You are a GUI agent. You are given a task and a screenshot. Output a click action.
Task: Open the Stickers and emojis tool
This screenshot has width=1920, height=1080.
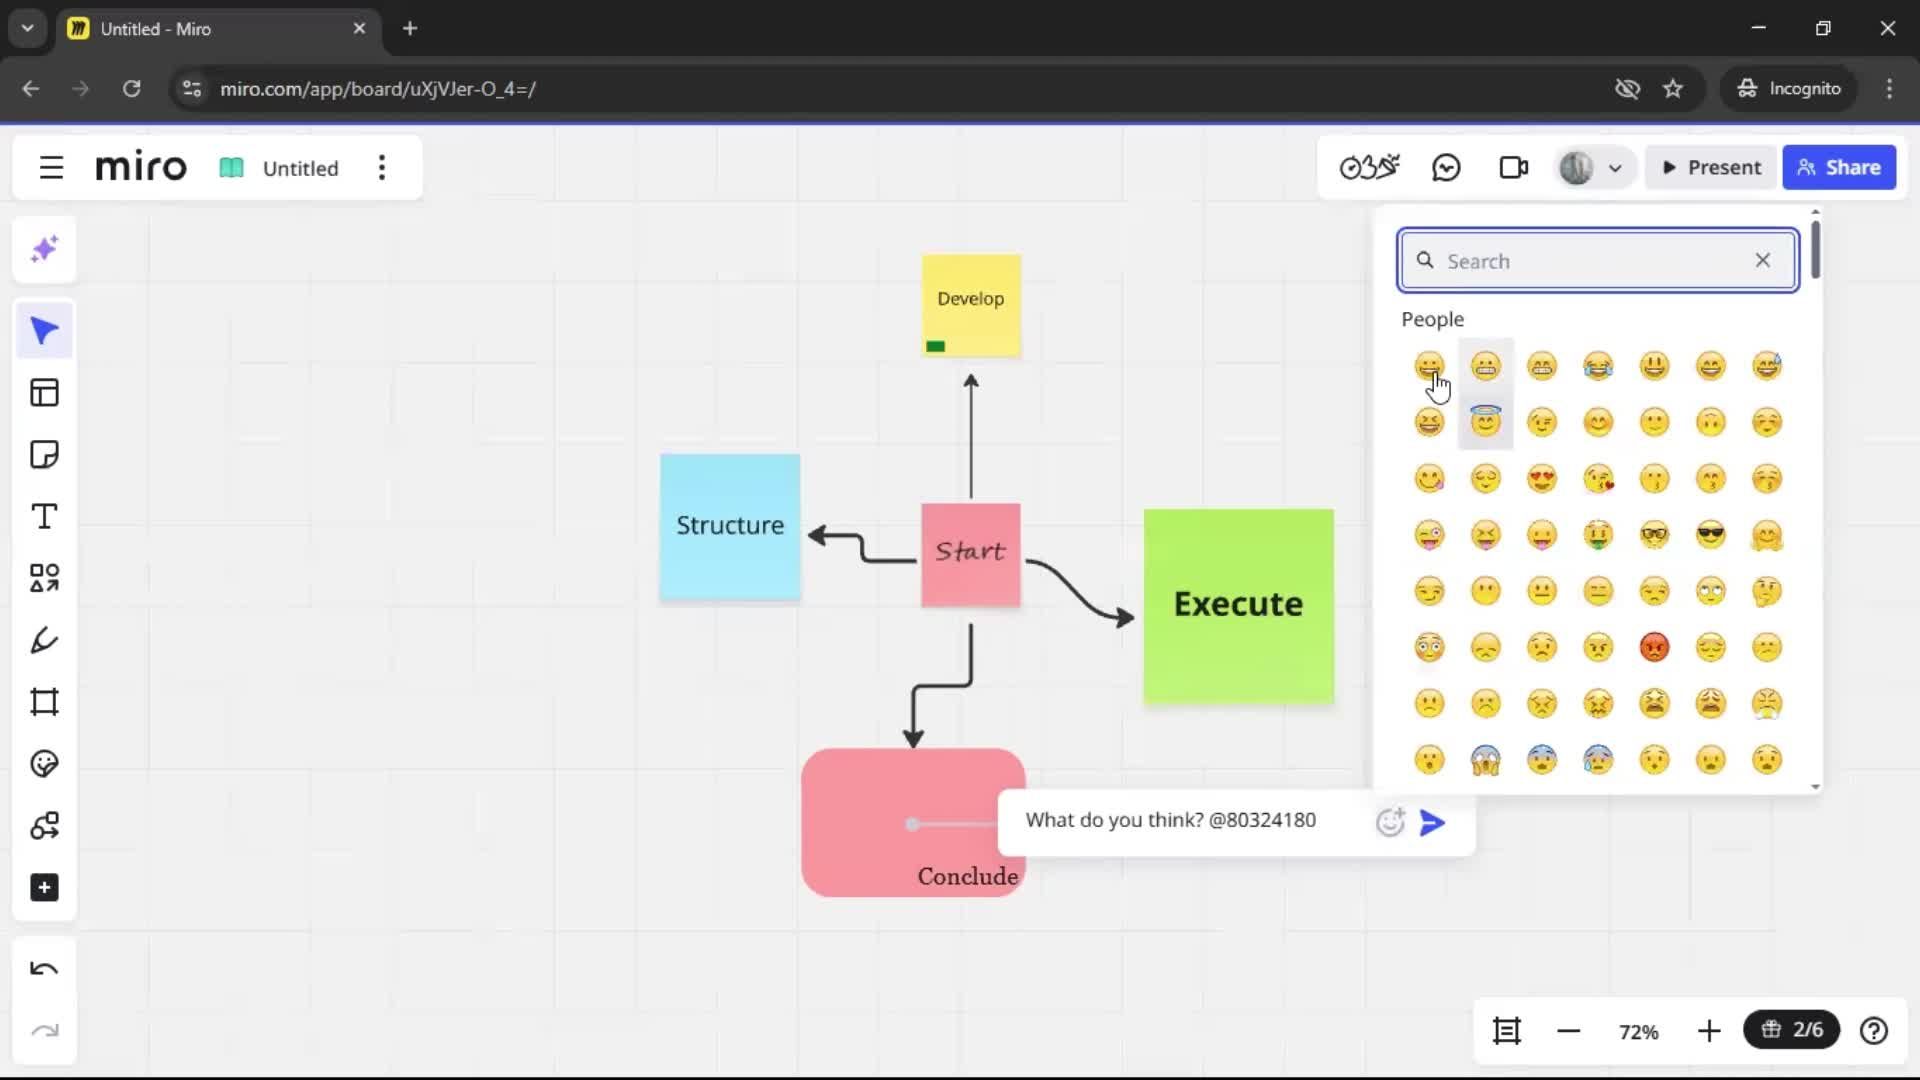pyautogui.click(x=44, y=764)
